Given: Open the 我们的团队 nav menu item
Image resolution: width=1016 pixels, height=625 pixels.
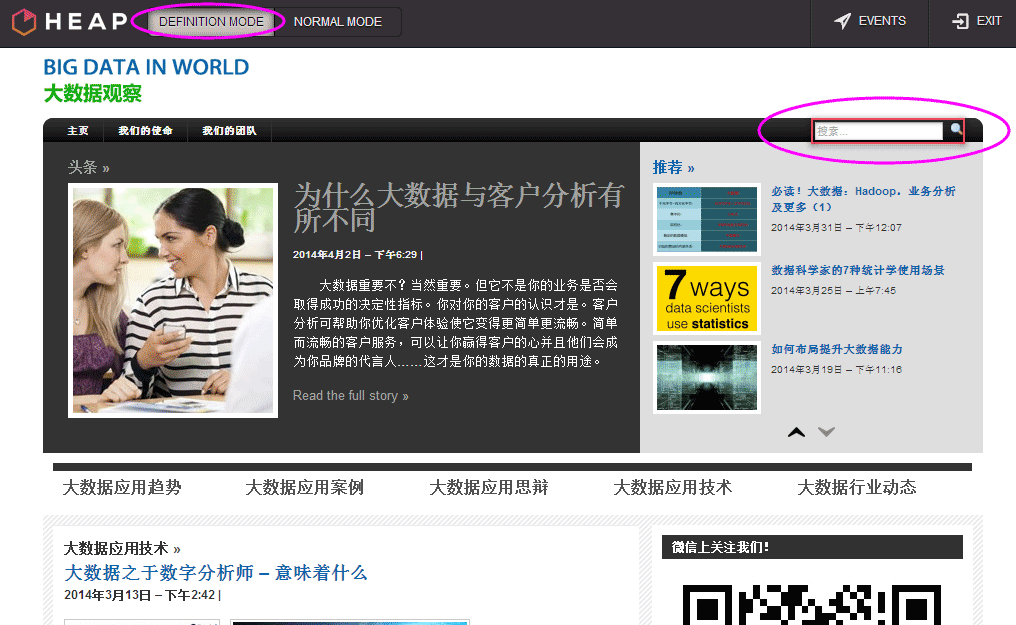Looking at the screenshot, I should [x=229, y=131].
